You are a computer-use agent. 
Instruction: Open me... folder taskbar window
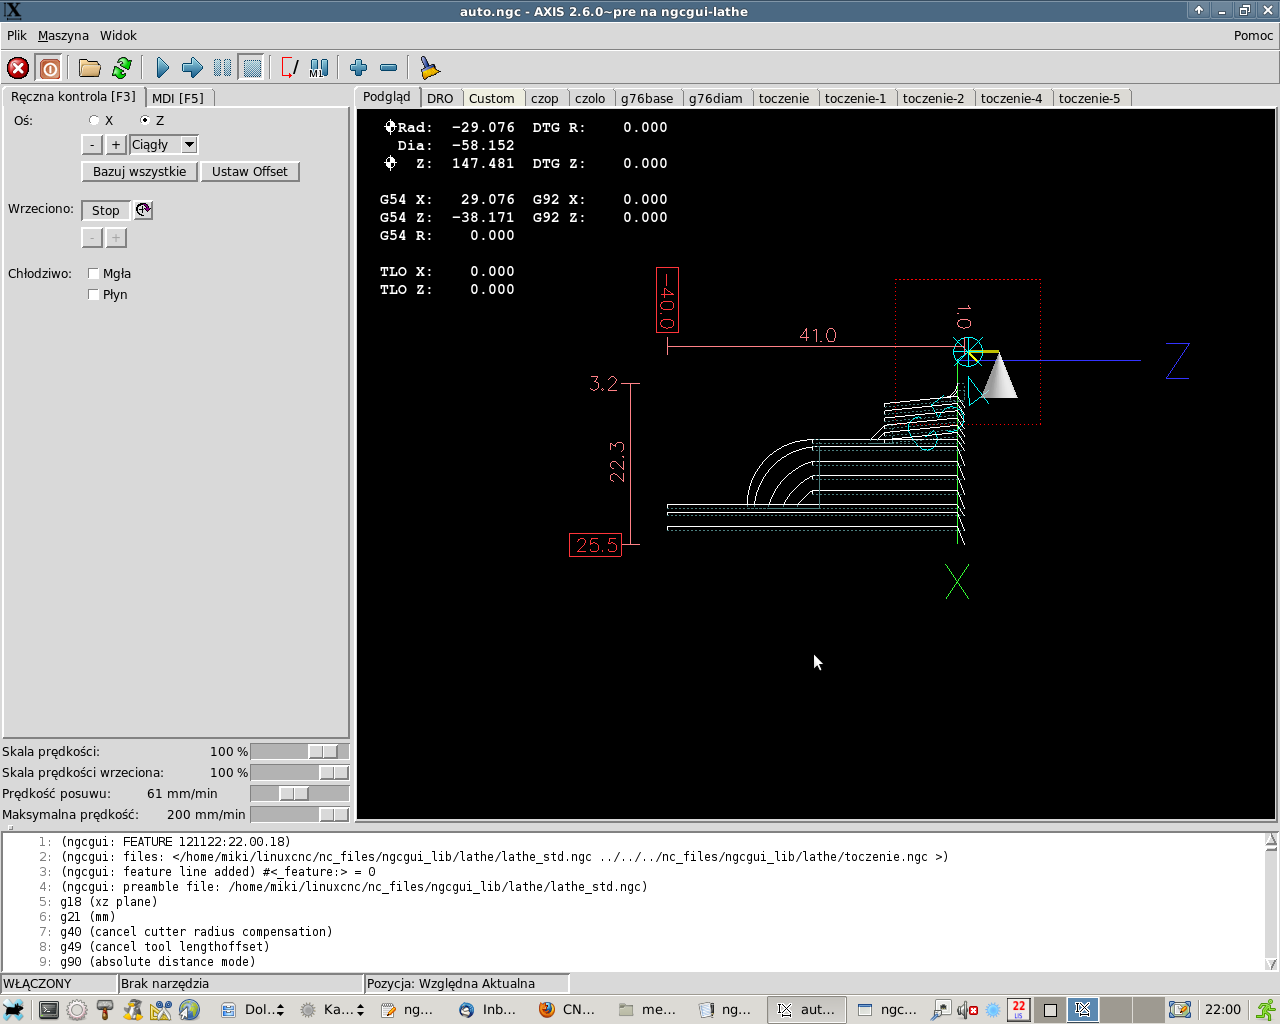coord(646,1010)
